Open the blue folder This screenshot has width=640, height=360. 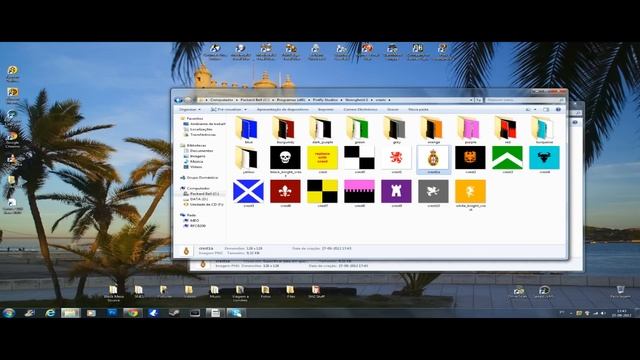point(248,129)
